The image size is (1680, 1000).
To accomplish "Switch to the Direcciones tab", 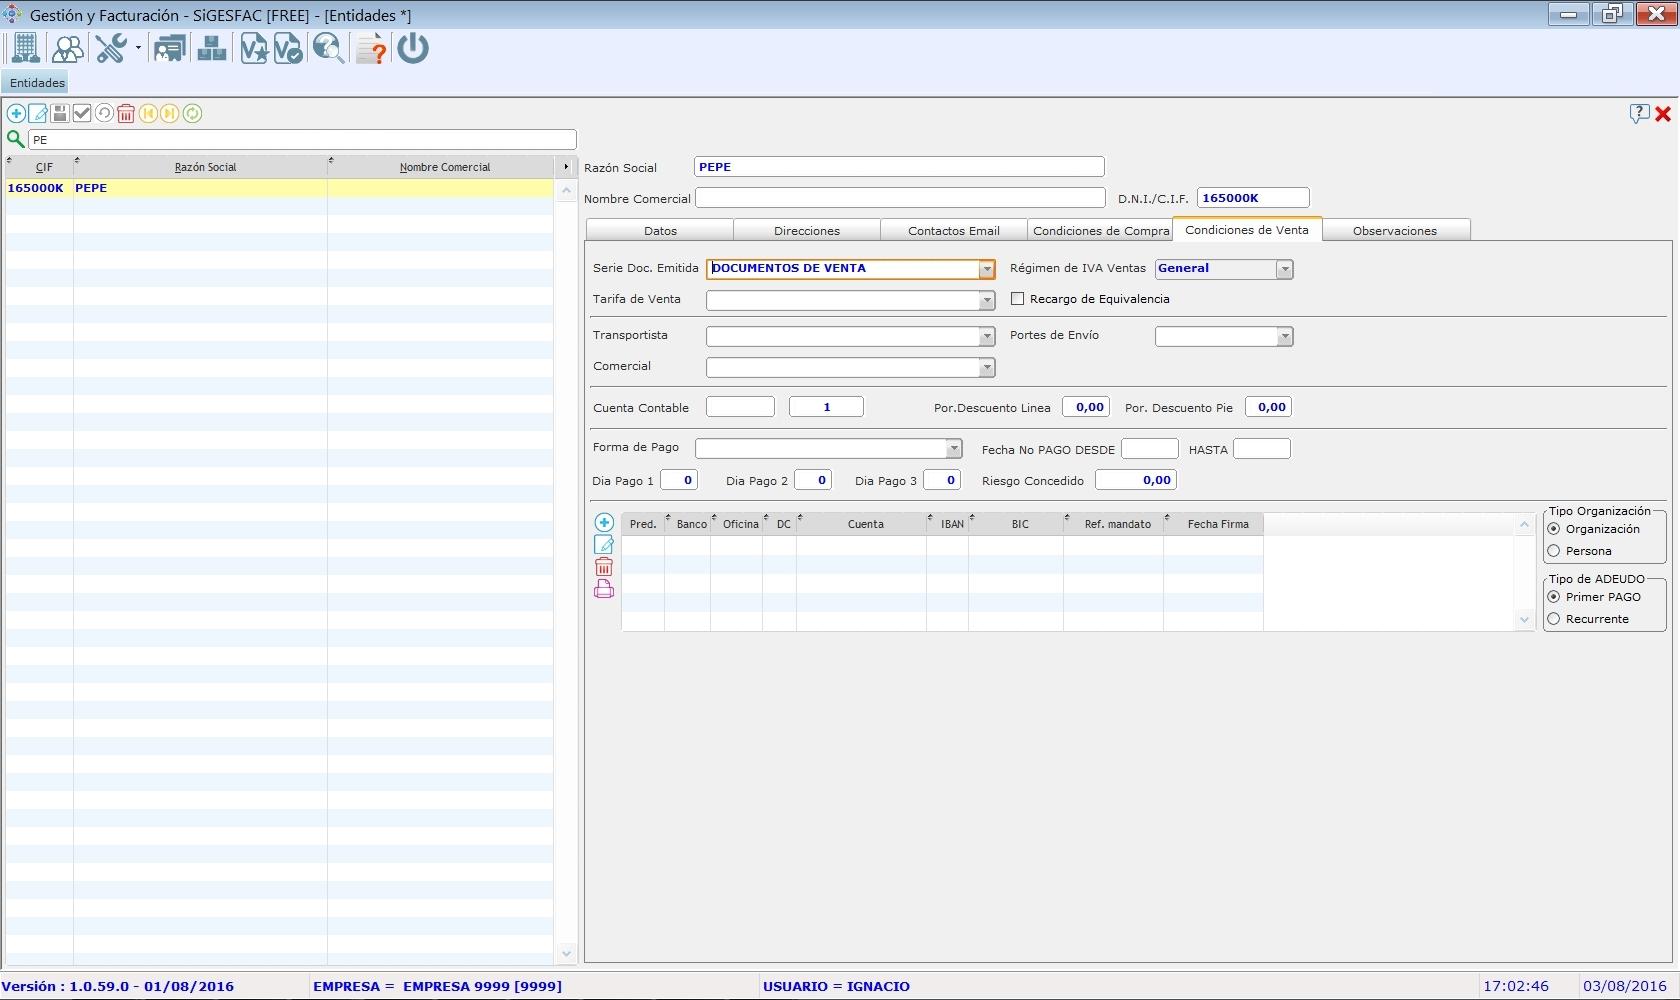I will [807, 230].
